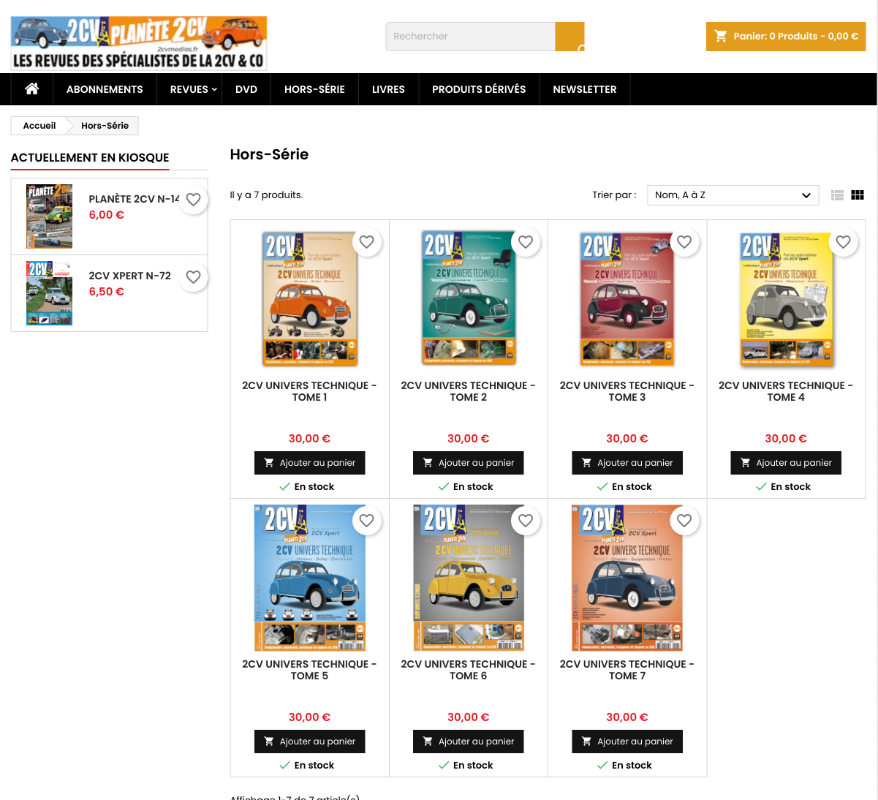Open the Produits Dérivés menu
The image size is (878, 800).
point(478,89)
